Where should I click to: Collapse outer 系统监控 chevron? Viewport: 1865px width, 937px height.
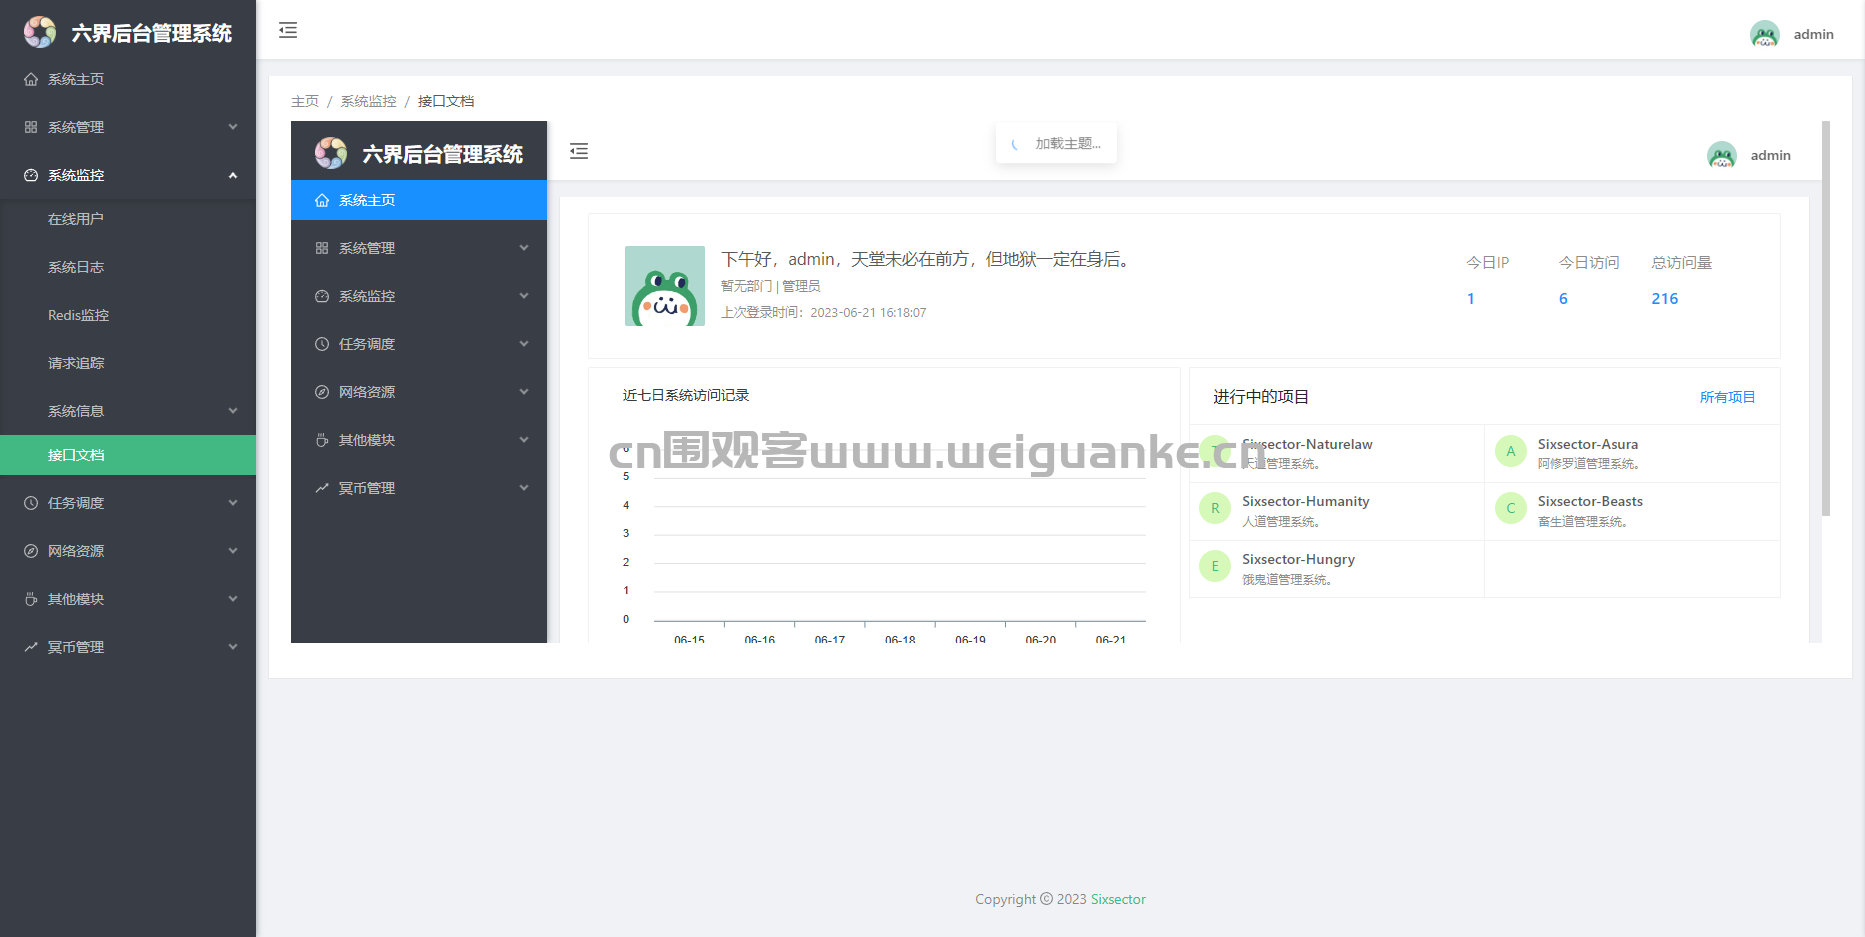pos(233,175)
